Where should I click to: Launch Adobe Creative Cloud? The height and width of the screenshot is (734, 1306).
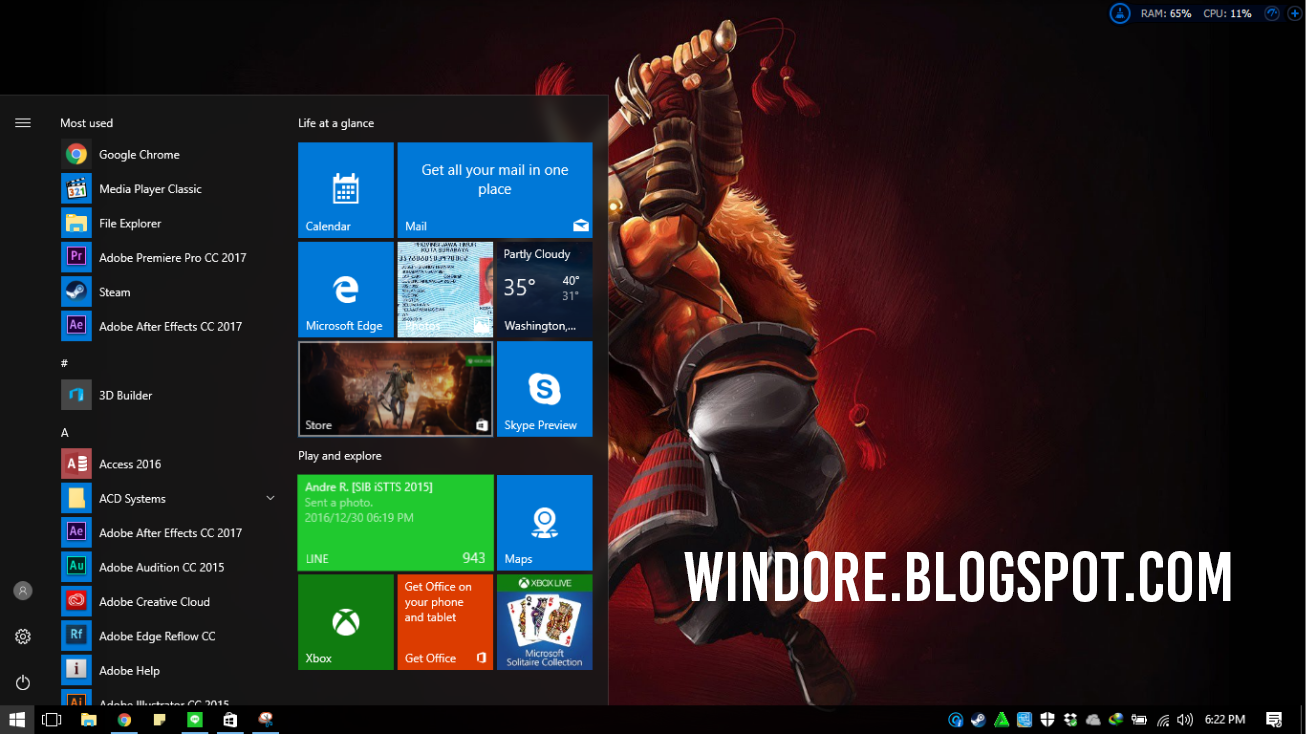[x=168, y=602]
